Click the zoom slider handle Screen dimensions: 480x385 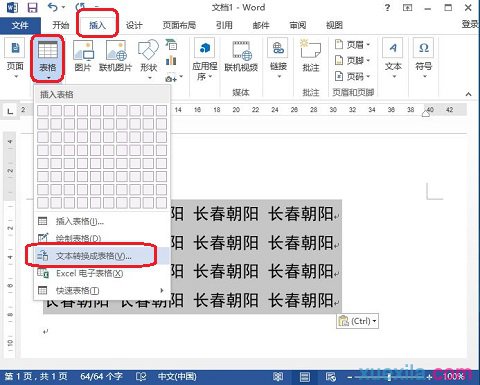coord(389,377)
